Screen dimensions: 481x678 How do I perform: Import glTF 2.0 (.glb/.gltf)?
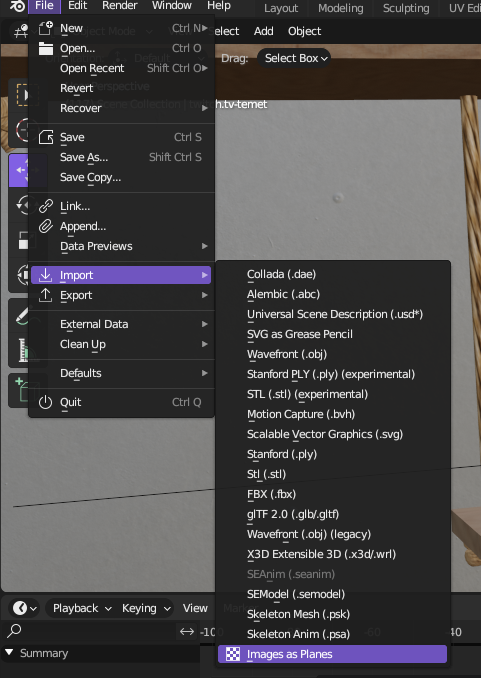click(x=333, y=514)
